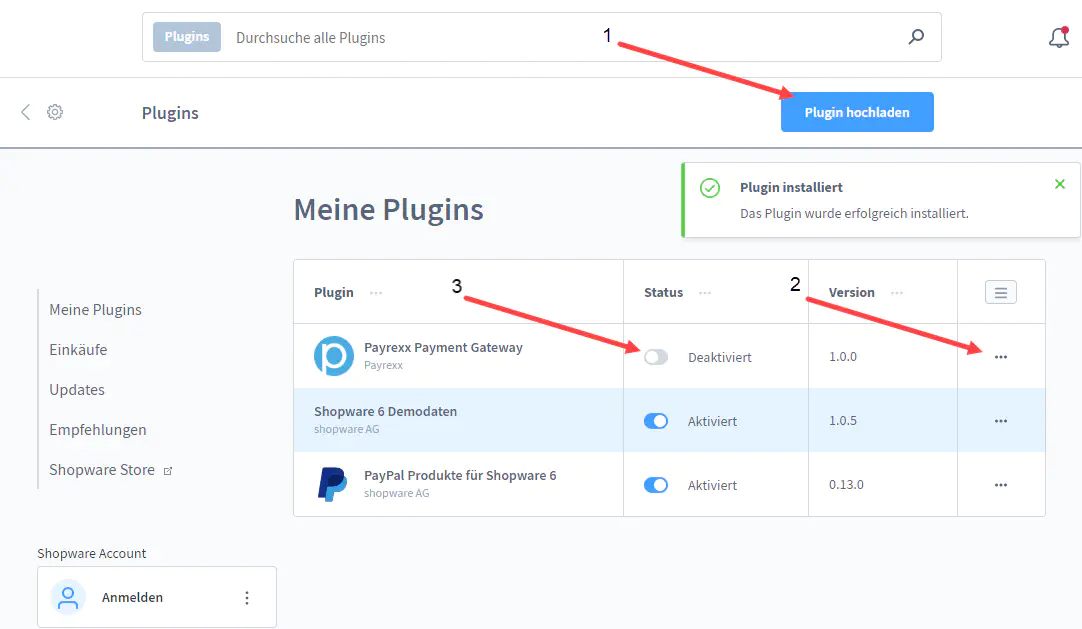
Task: Open the notifications bell
Action: tap(1058, 38)
